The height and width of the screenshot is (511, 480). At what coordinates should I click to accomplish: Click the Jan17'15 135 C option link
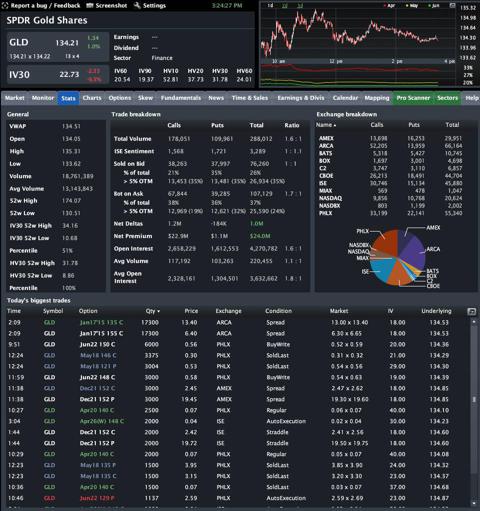pos(101,322)
